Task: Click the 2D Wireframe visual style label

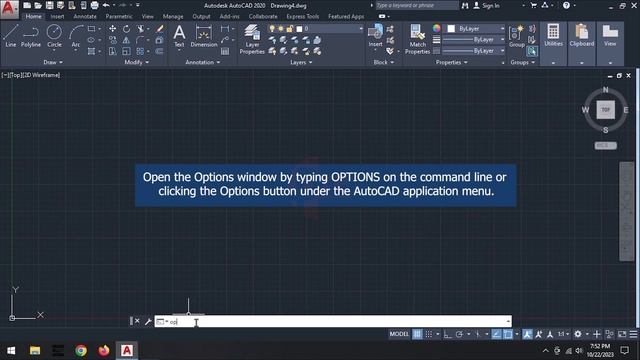Action: [x=42, y=75]
